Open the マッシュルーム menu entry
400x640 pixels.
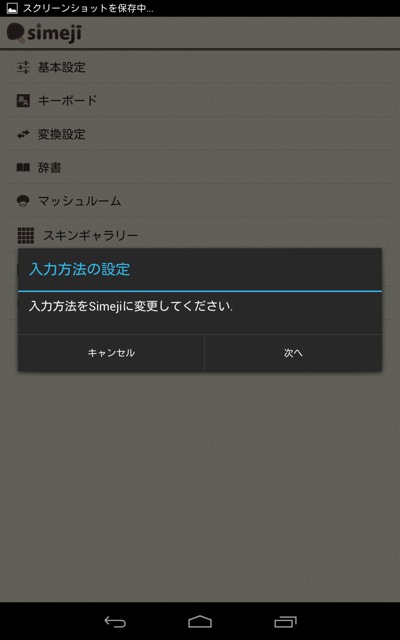click(200, 201)
